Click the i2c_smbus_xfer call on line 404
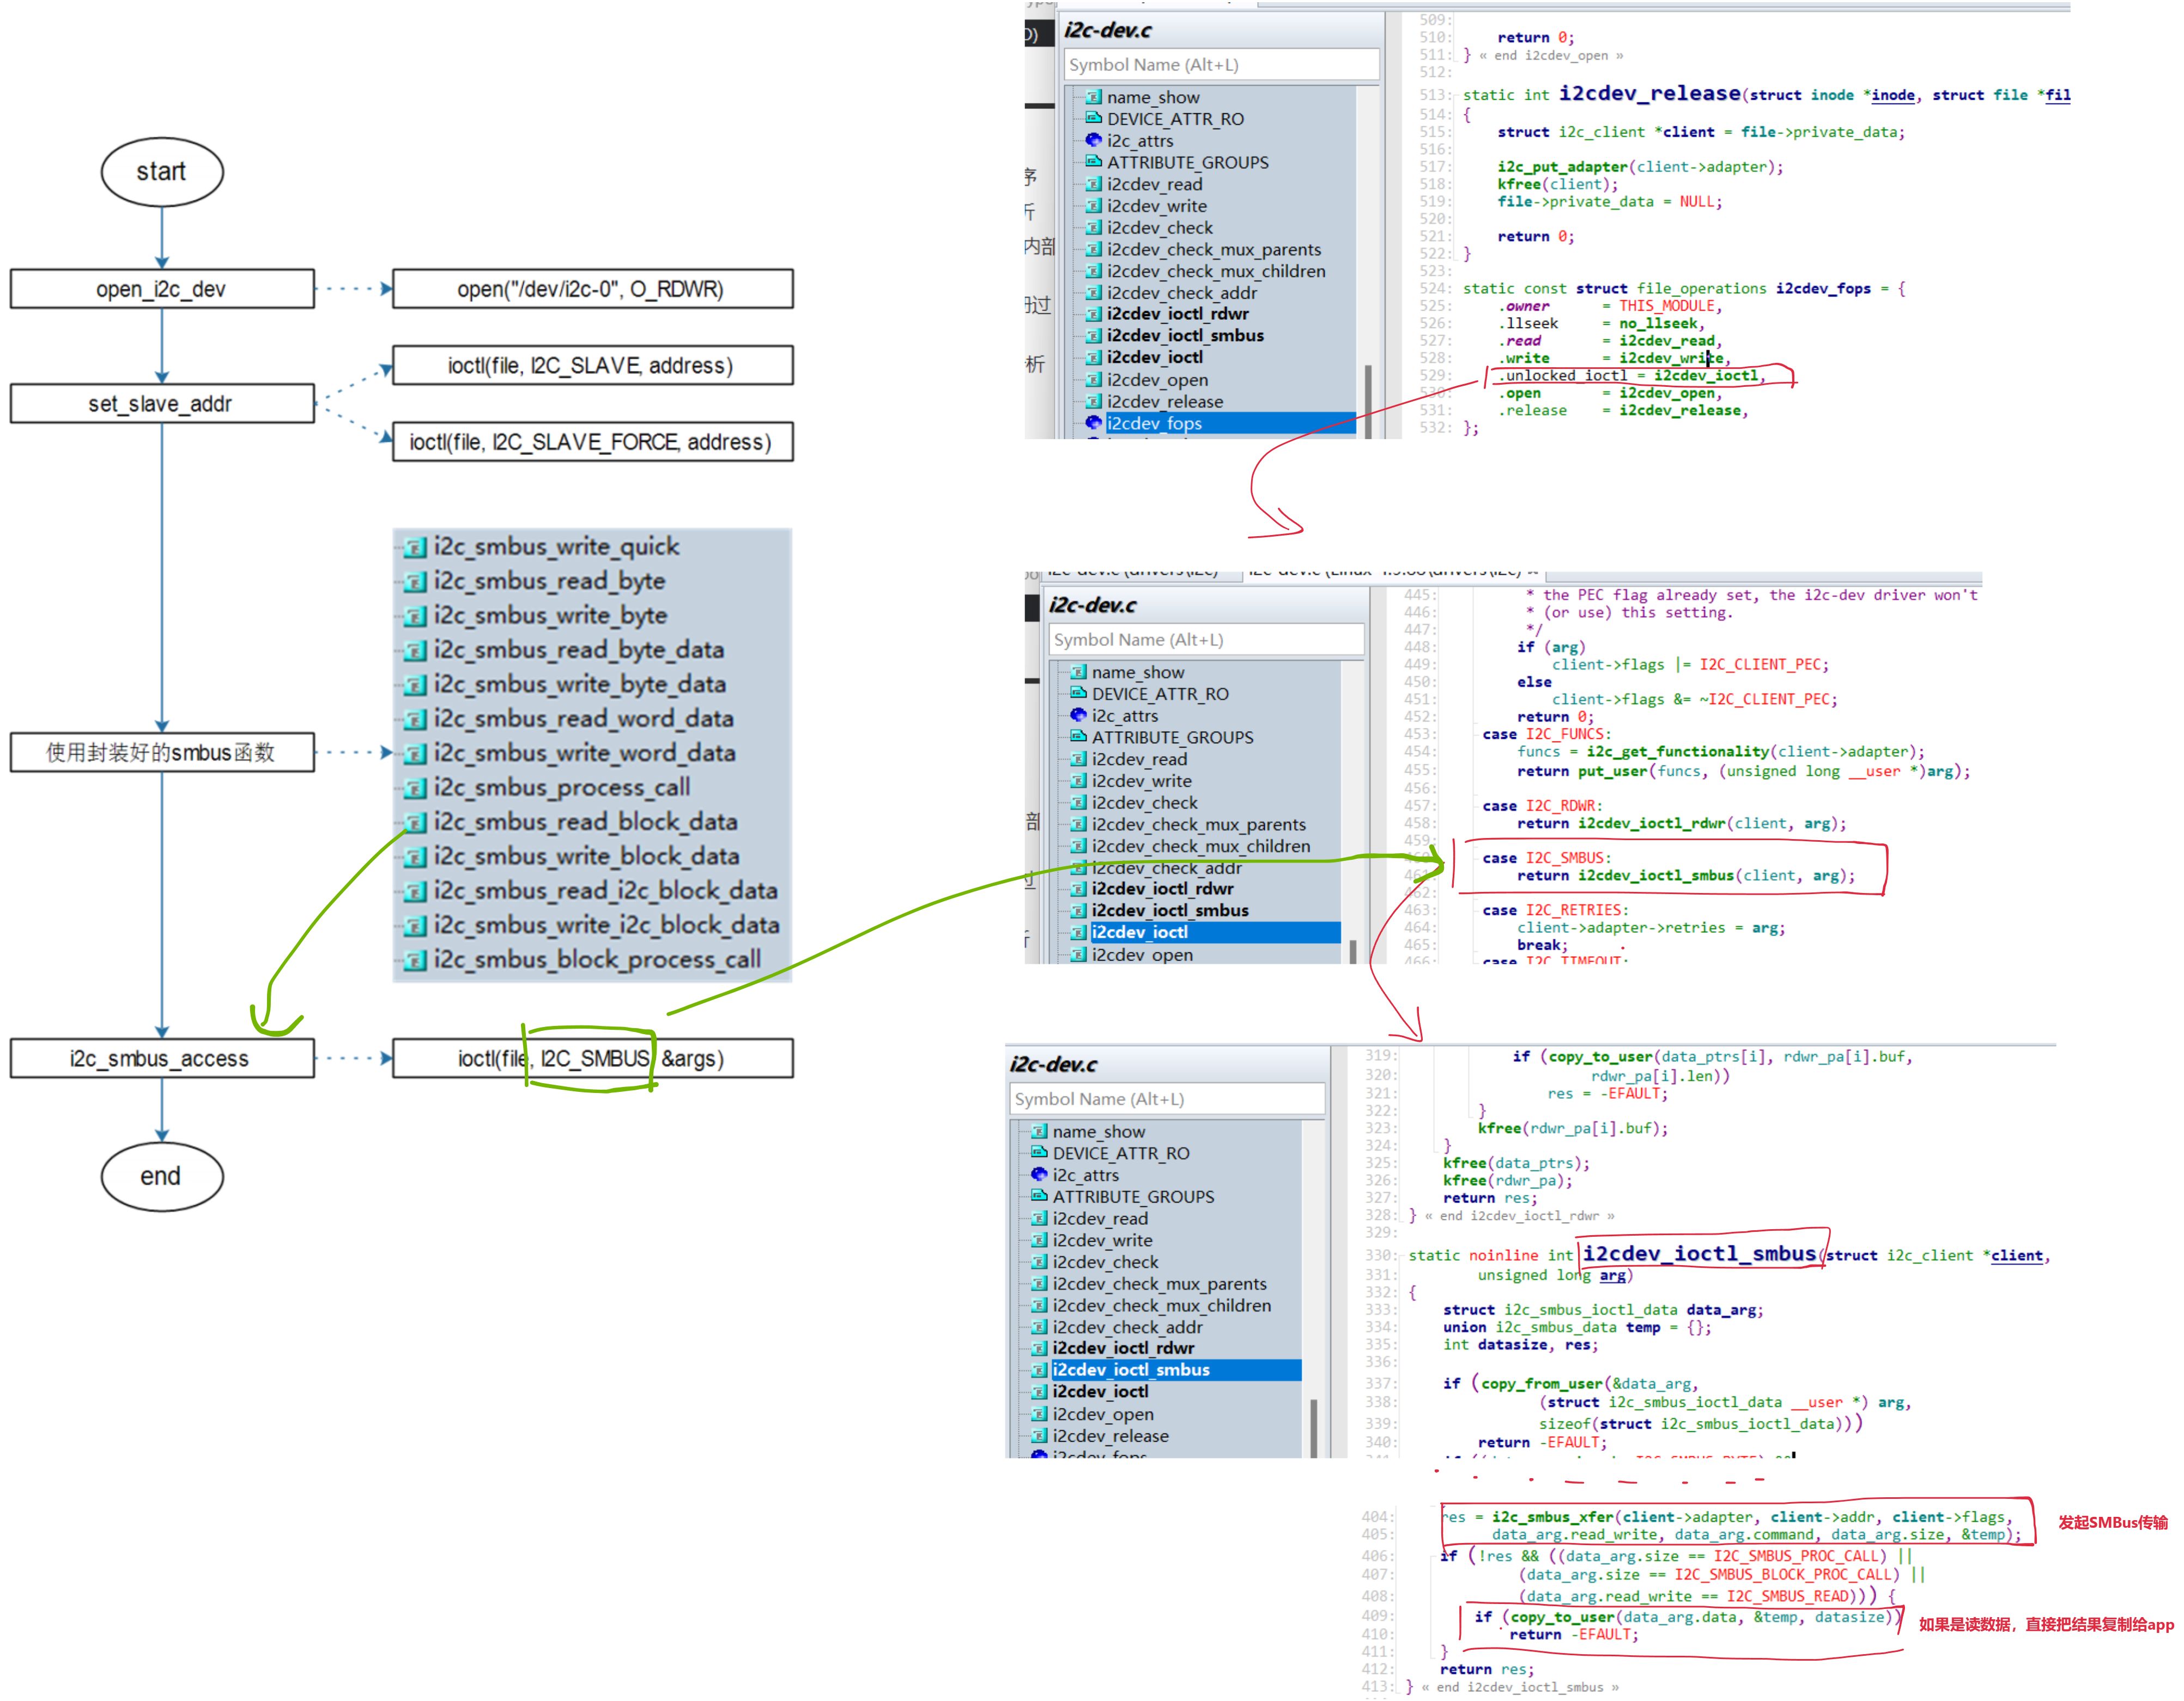2184x1701 pixels. [x=1552, y=1517]
